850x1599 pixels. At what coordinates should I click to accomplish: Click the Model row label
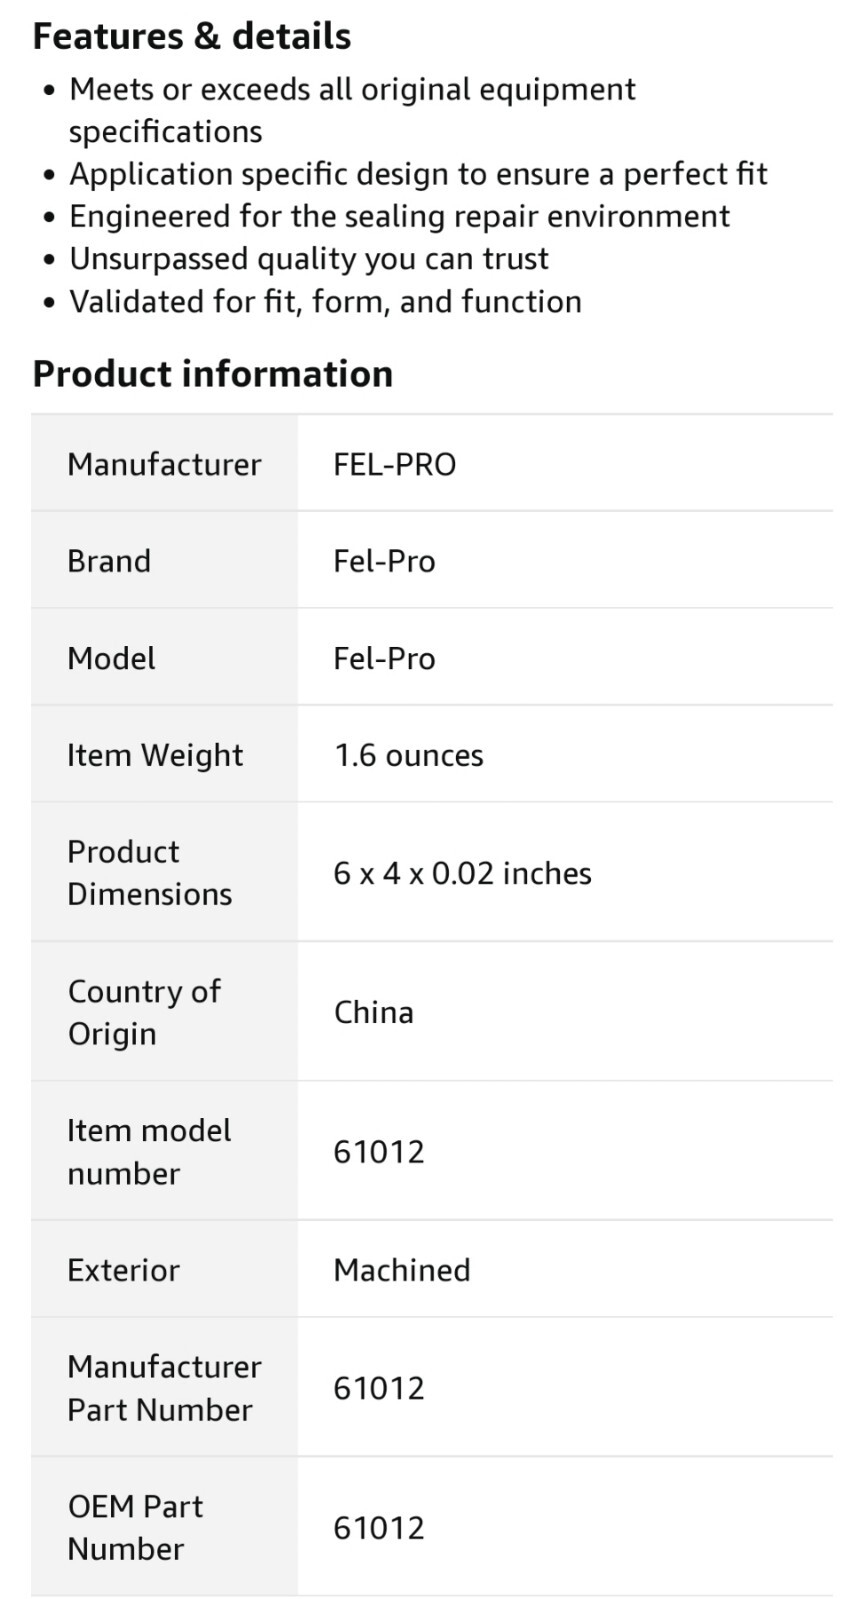(x=111, y=658)
